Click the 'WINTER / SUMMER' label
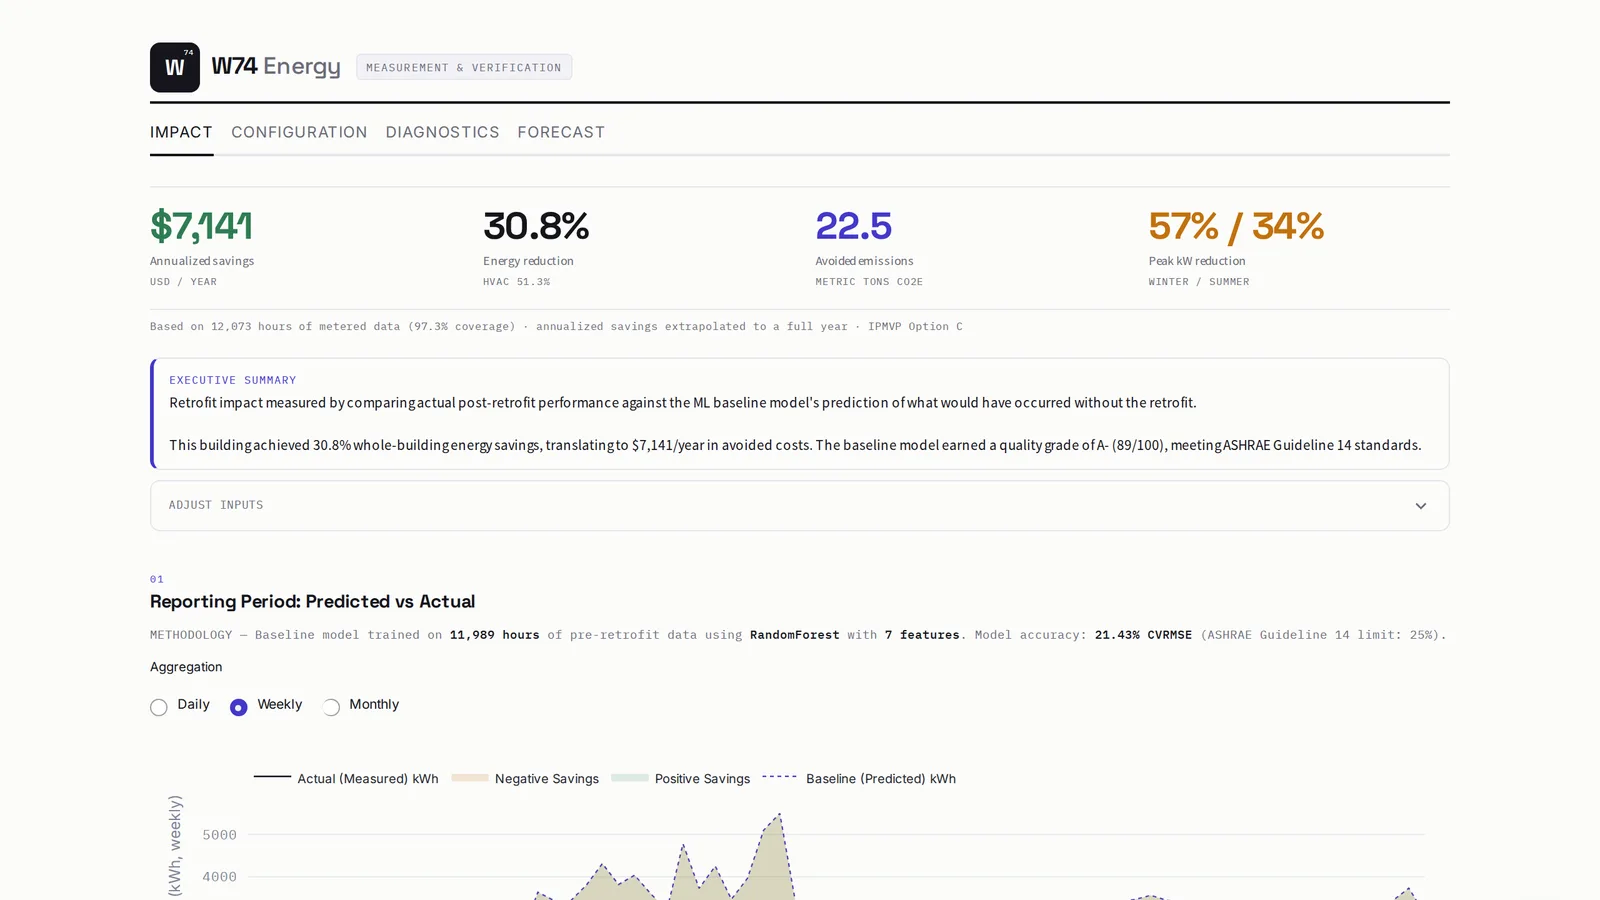 tap(1199, 282)
